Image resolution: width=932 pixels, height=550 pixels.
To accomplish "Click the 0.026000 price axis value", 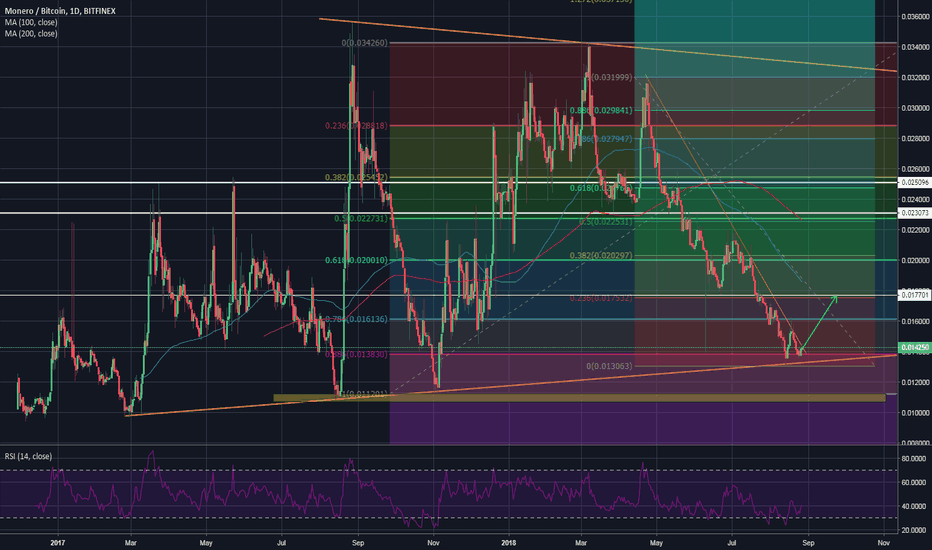I will pyautogui.click(x=915, y=169).
